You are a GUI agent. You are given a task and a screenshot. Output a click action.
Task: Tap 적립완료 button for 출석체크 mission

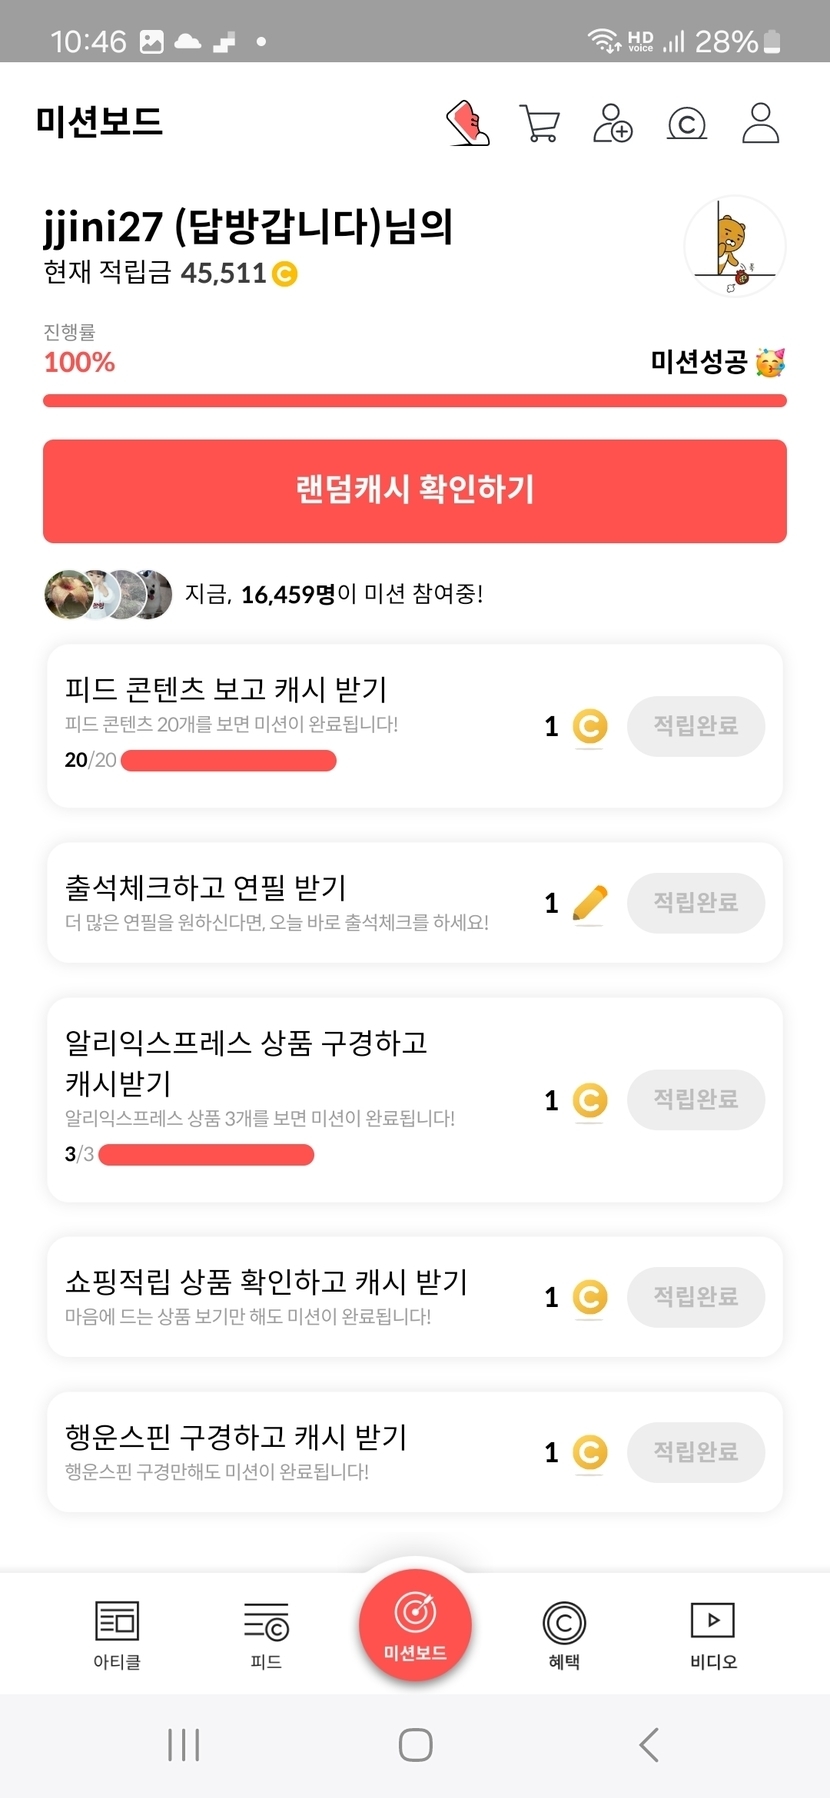[x=696, y=903]
